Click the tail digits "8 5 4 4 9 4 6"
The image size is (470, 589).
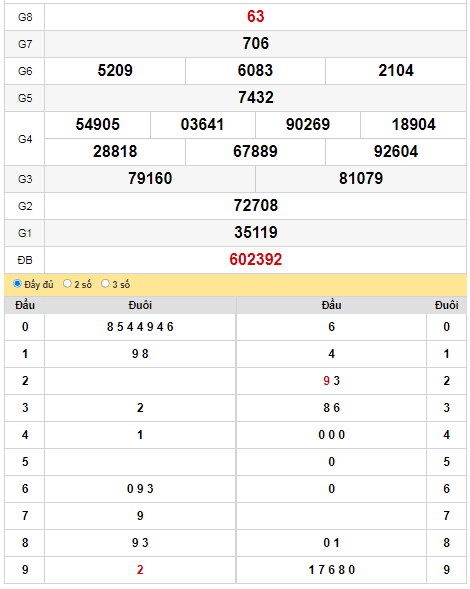(140, 327)
